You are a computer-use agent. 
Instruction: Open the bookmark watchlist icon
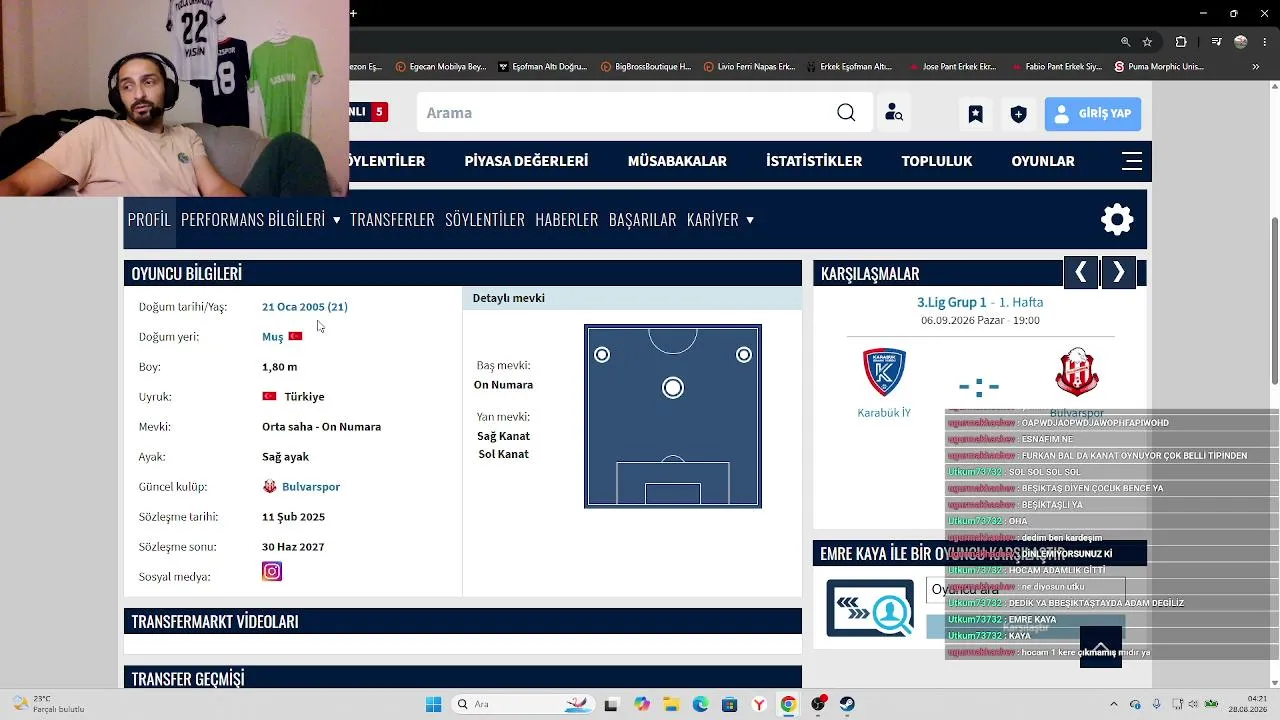point(975,114)
